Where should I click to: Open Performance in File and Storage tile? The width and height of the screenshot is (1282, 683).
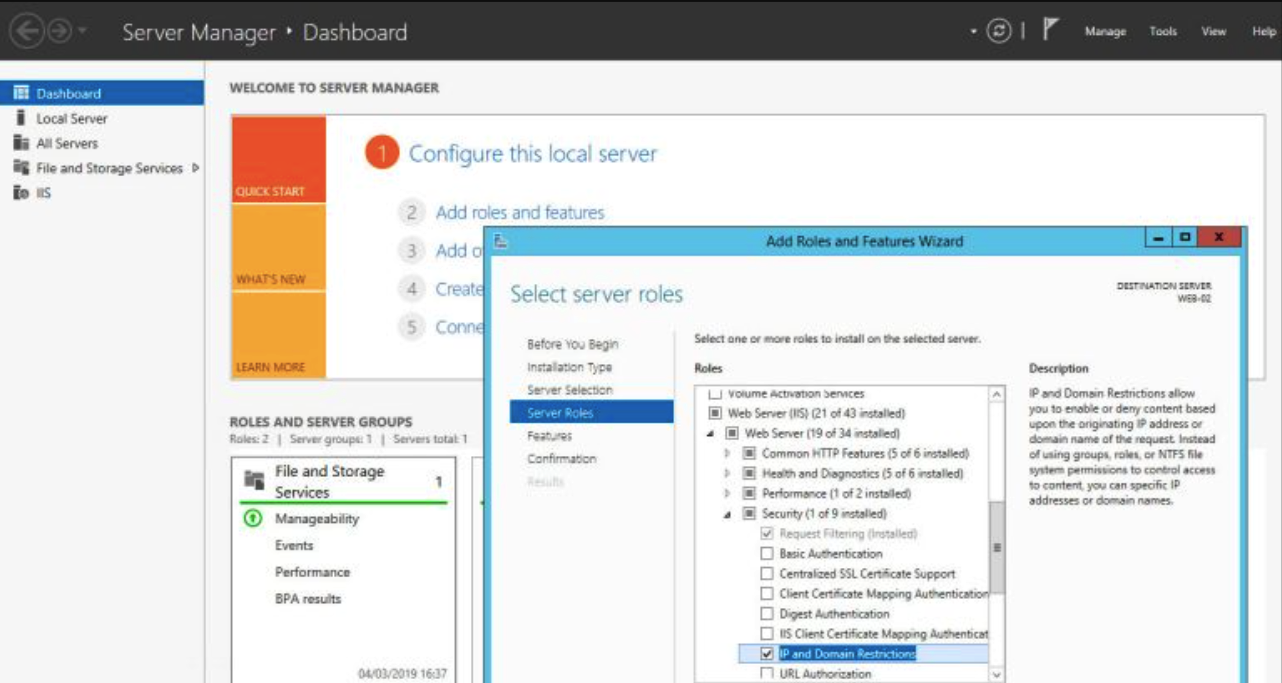click(x=312, y=572)
